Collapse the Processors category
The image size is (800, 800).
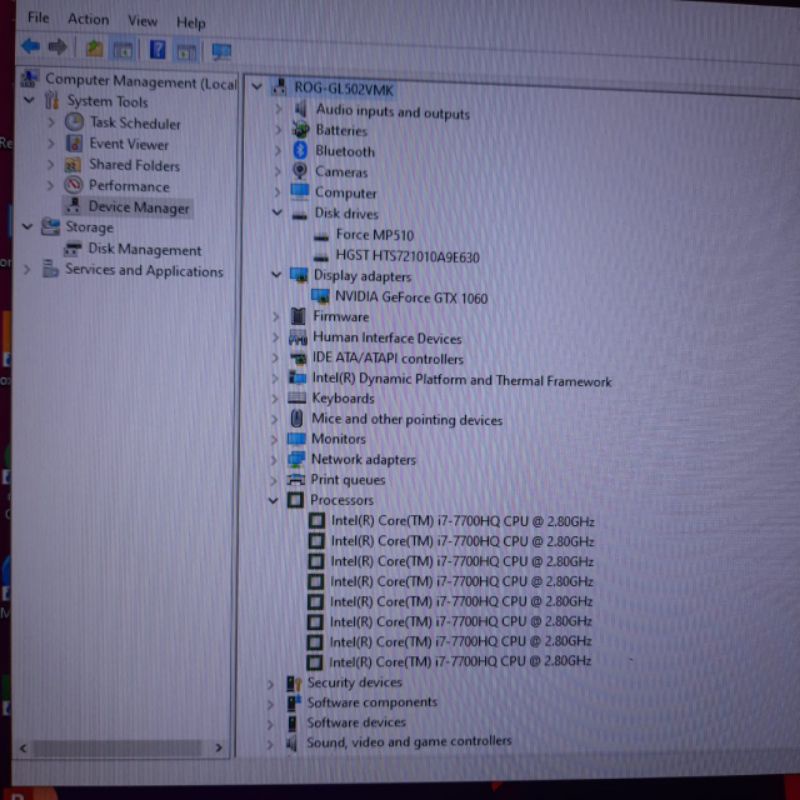click(x=273, y=500)
